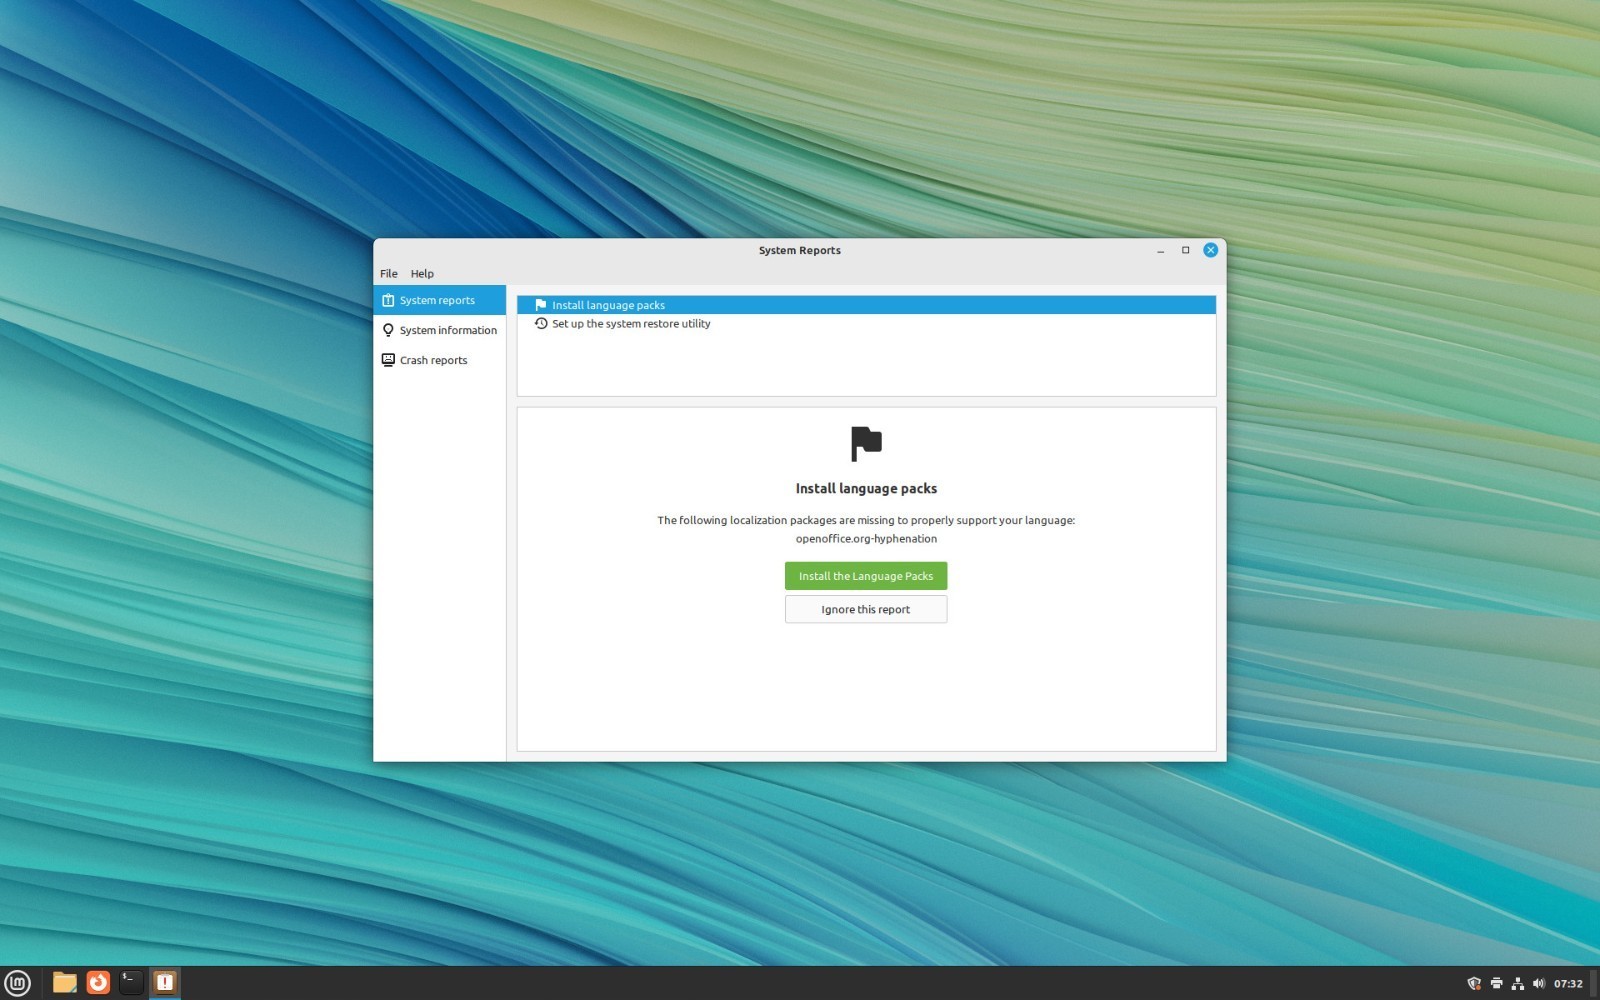Click the System Reports taskbar icon
The width and height of the screenshot is (1600, 1000).
coord(165,983)
